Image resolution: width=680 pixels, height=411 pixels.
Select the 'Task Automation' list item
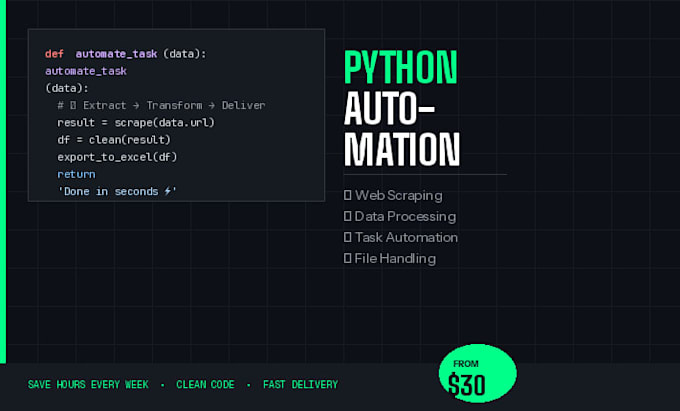pyautogui.click(x=401, y=238)
